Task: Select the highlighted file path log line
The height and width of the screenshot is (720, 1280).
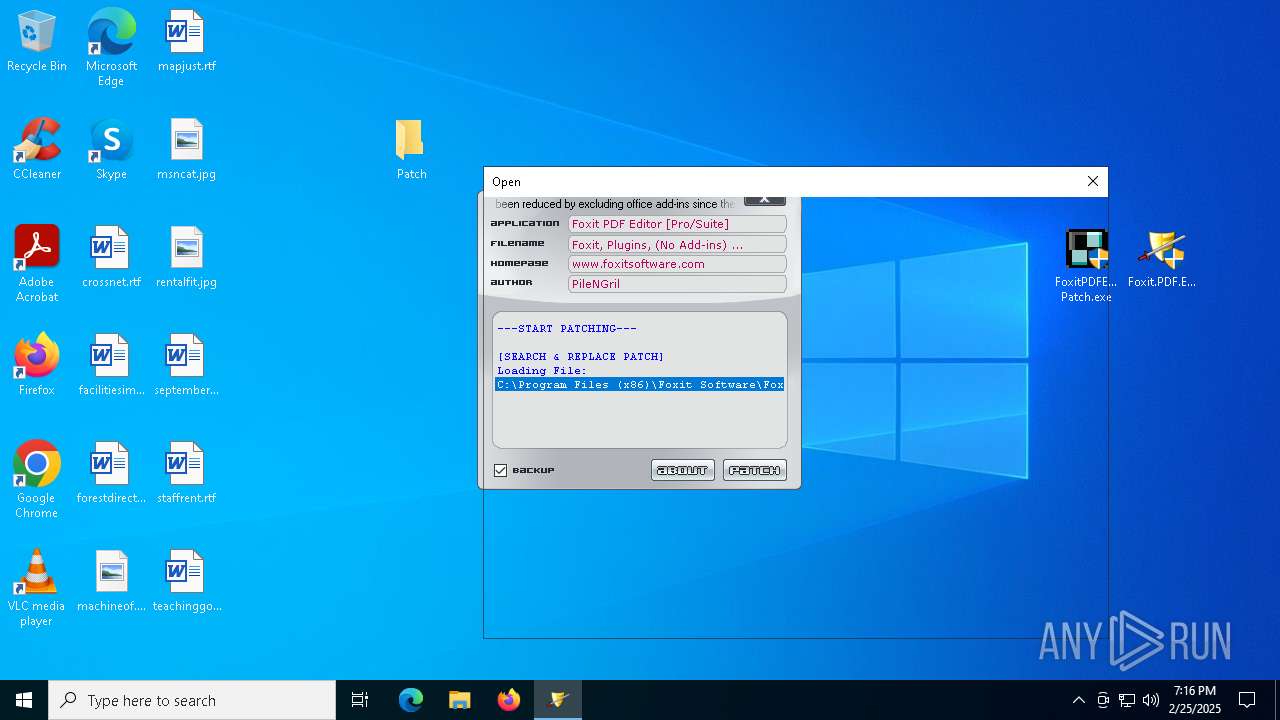Action: pyautogui.click(x=640, y=384)
